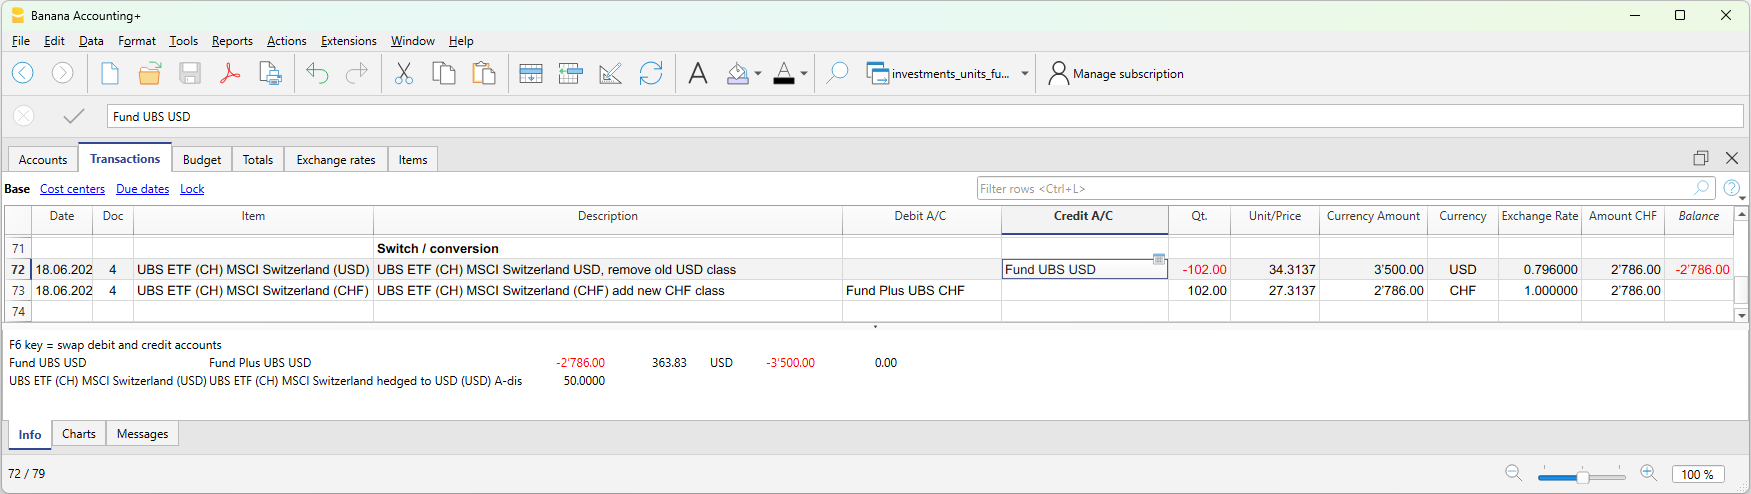Zoom in with the plus magnifier icon
This screenshot has width=1751, height=494.
pyautogui.click(x=1649, y=473)
